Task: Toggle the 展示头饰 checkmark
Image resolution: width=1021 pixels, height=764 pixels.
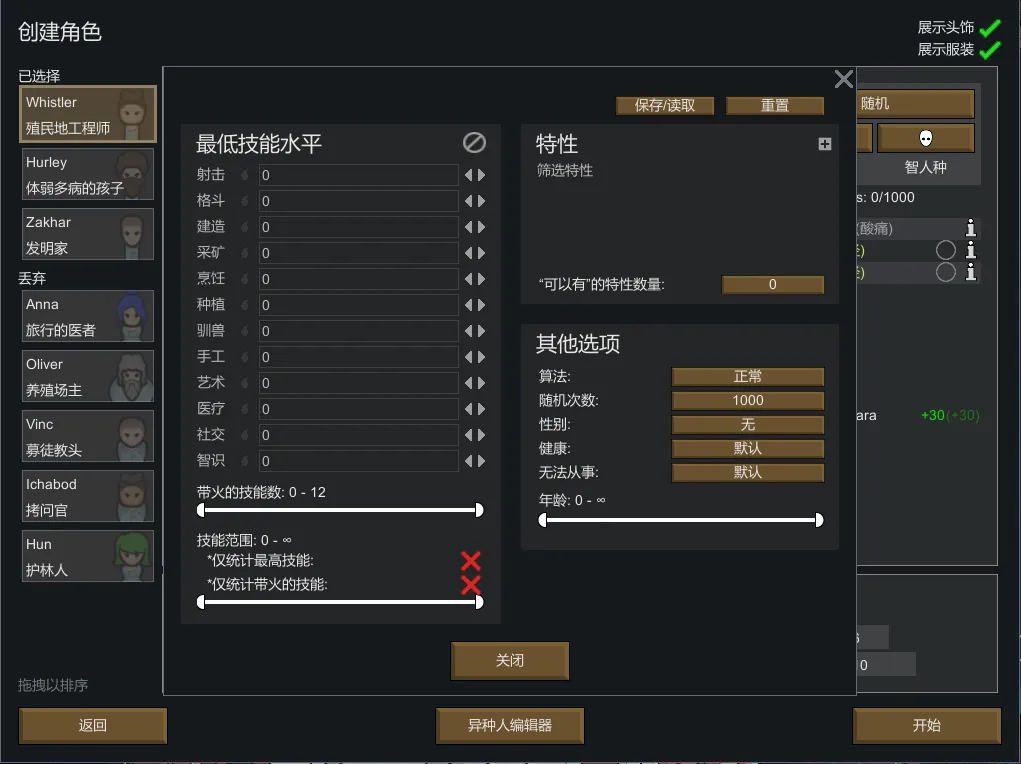Action: tap(990, 28)
